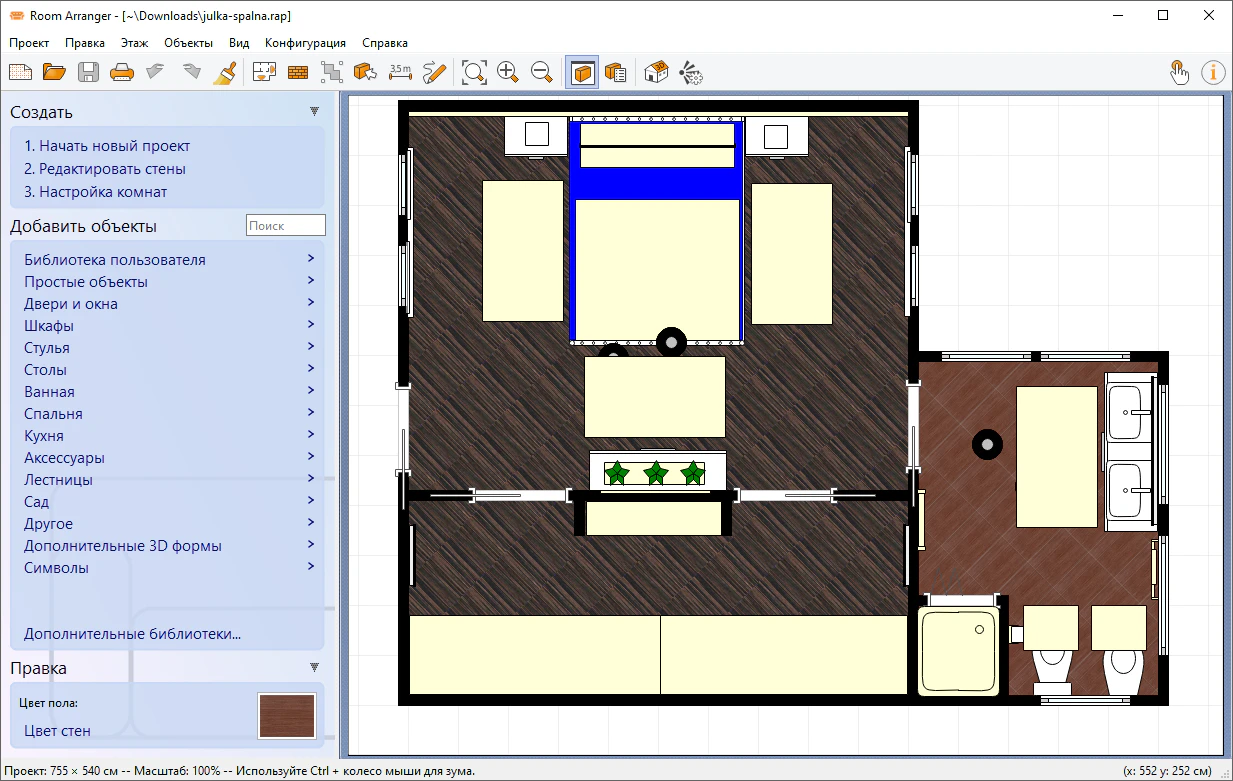This screenshot has width=1233, height=781.
Task: Collapse the Правка panel arrow
Action: coord(314,668)
